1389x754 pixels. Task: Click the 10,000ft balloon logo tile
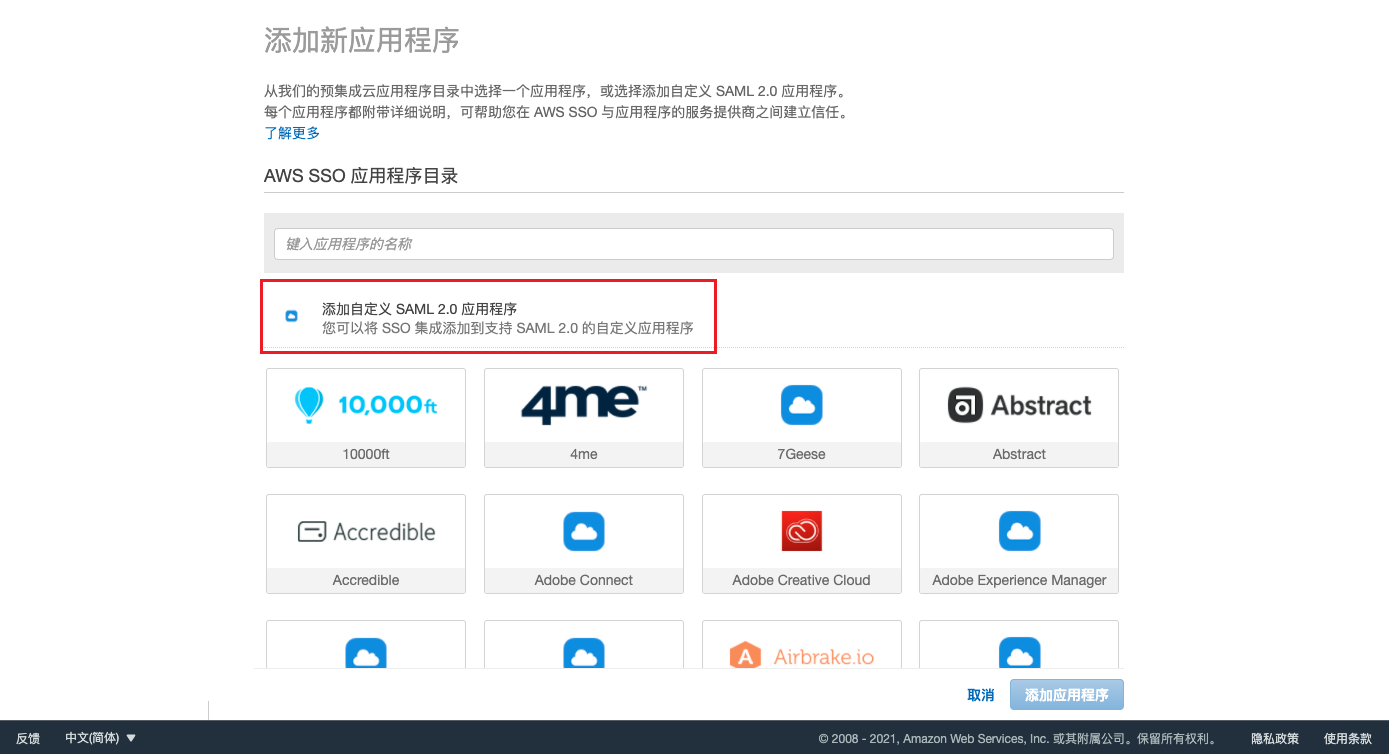366,405
